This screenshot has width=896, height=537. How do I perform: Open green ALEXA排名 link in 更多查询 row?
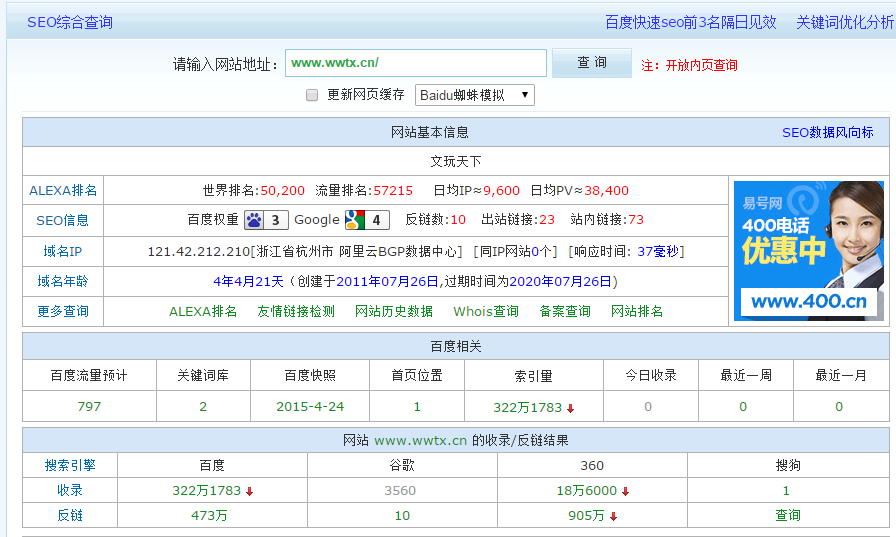[x=203, y=311]
